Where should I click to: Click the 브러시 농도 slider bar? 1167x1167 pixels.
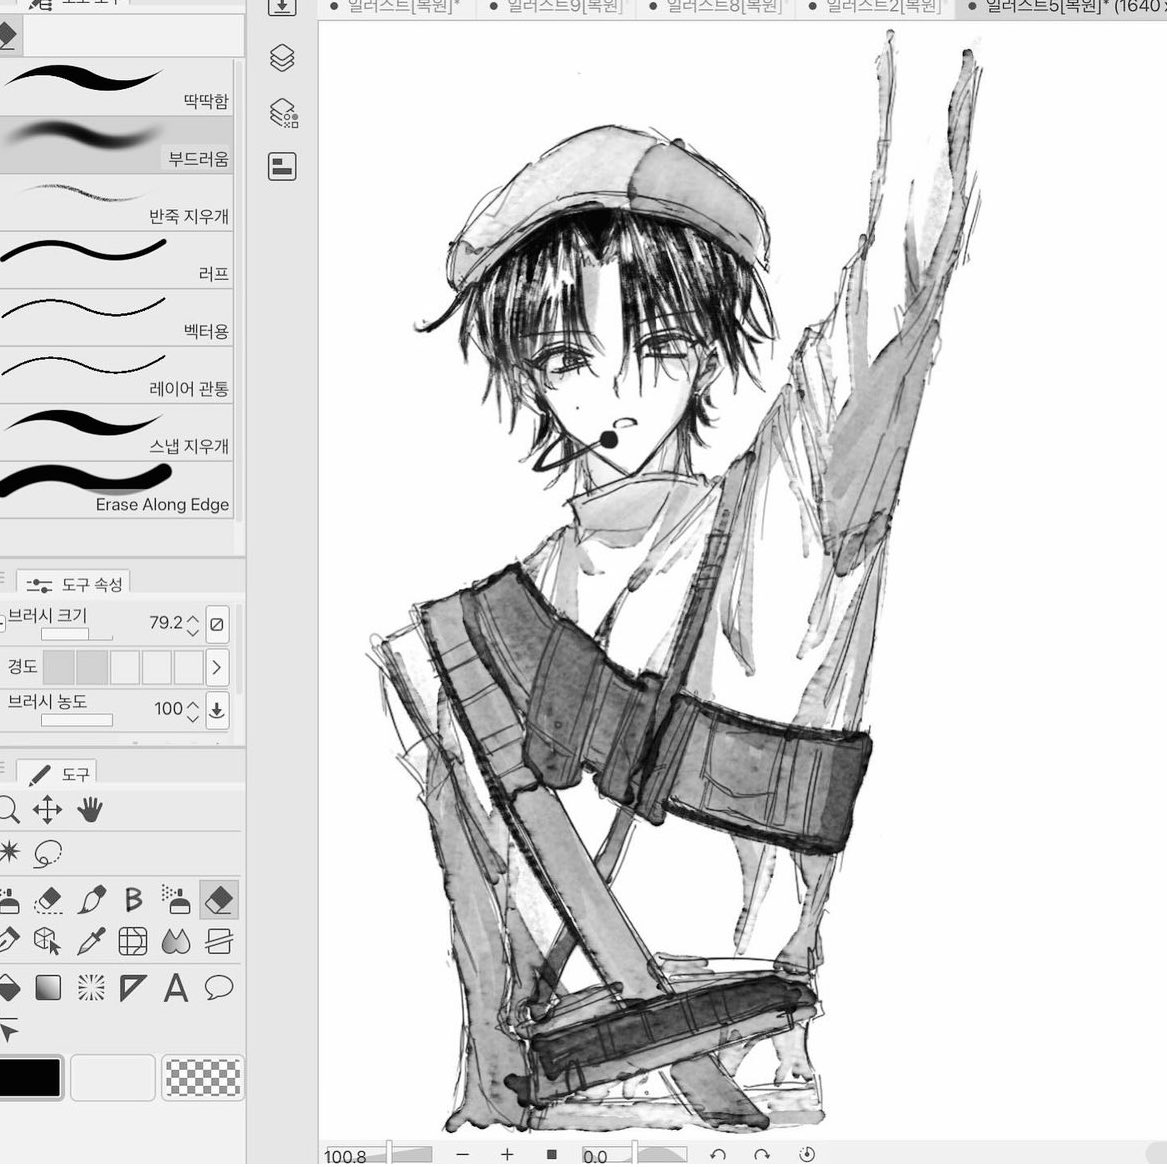[77, 720]
